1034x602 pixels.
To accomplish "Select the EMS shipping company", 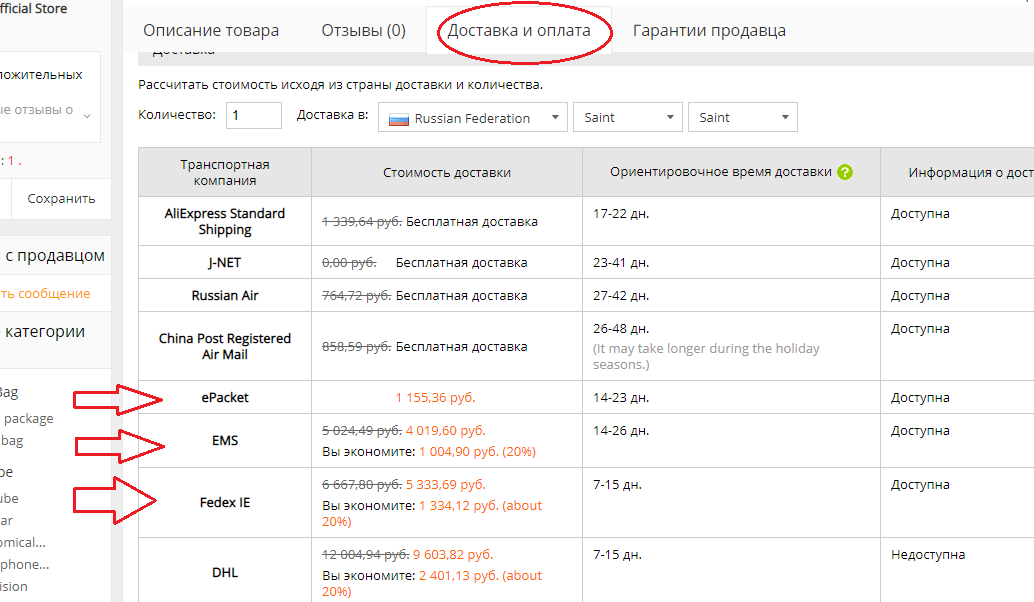I will coord(225,440).
